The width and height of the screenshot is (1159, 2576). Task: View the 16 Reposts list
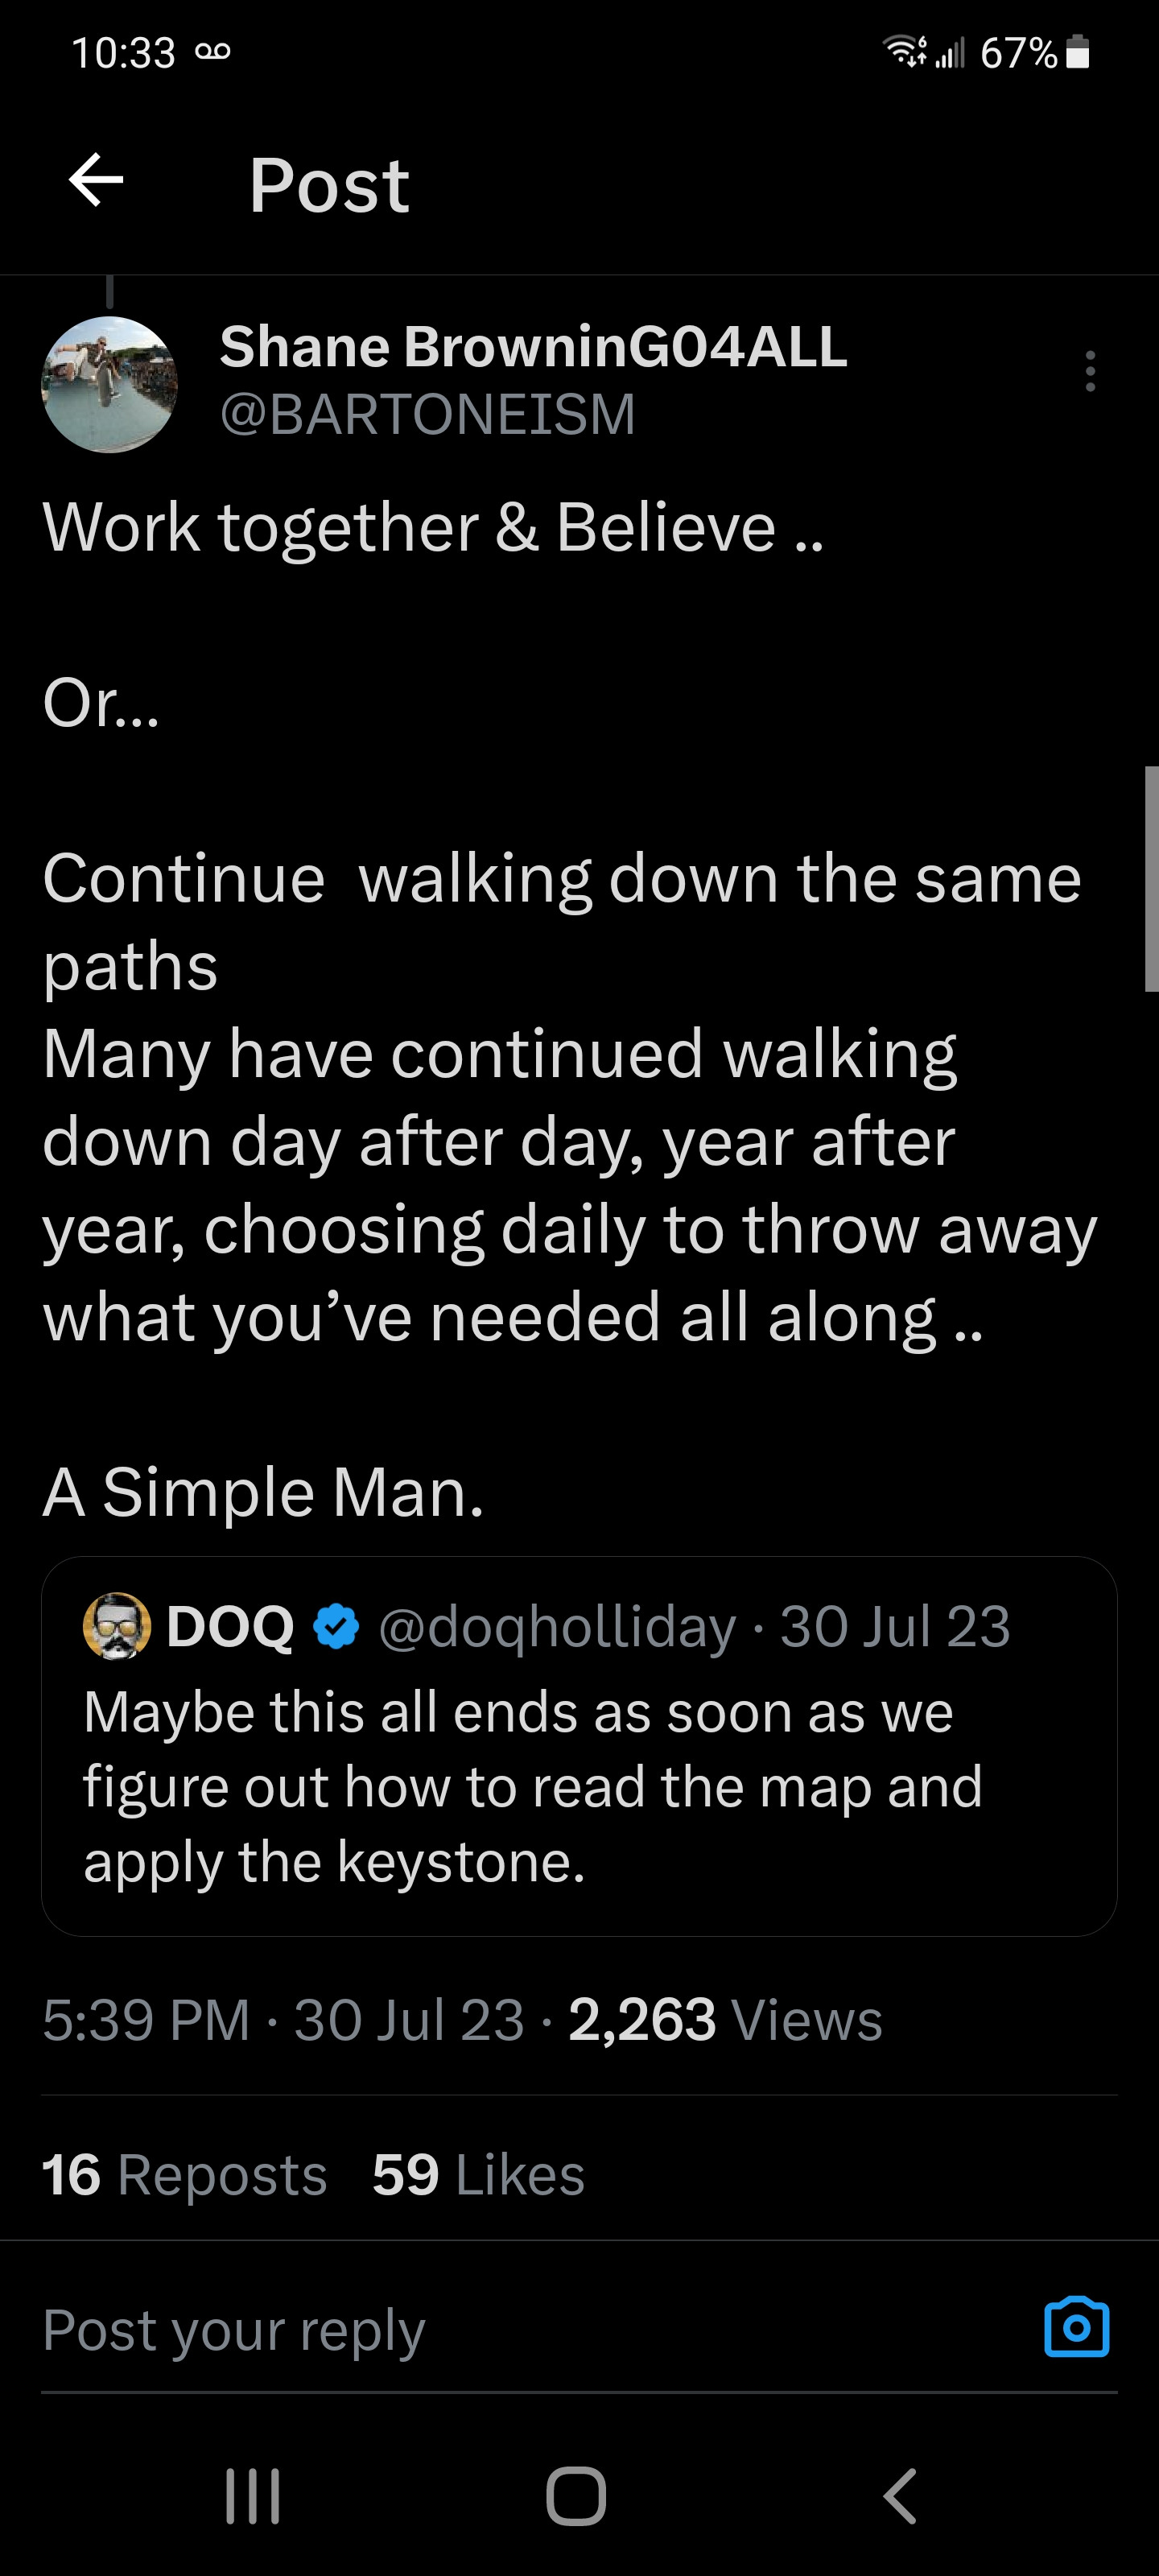[x=185, y=2174]
